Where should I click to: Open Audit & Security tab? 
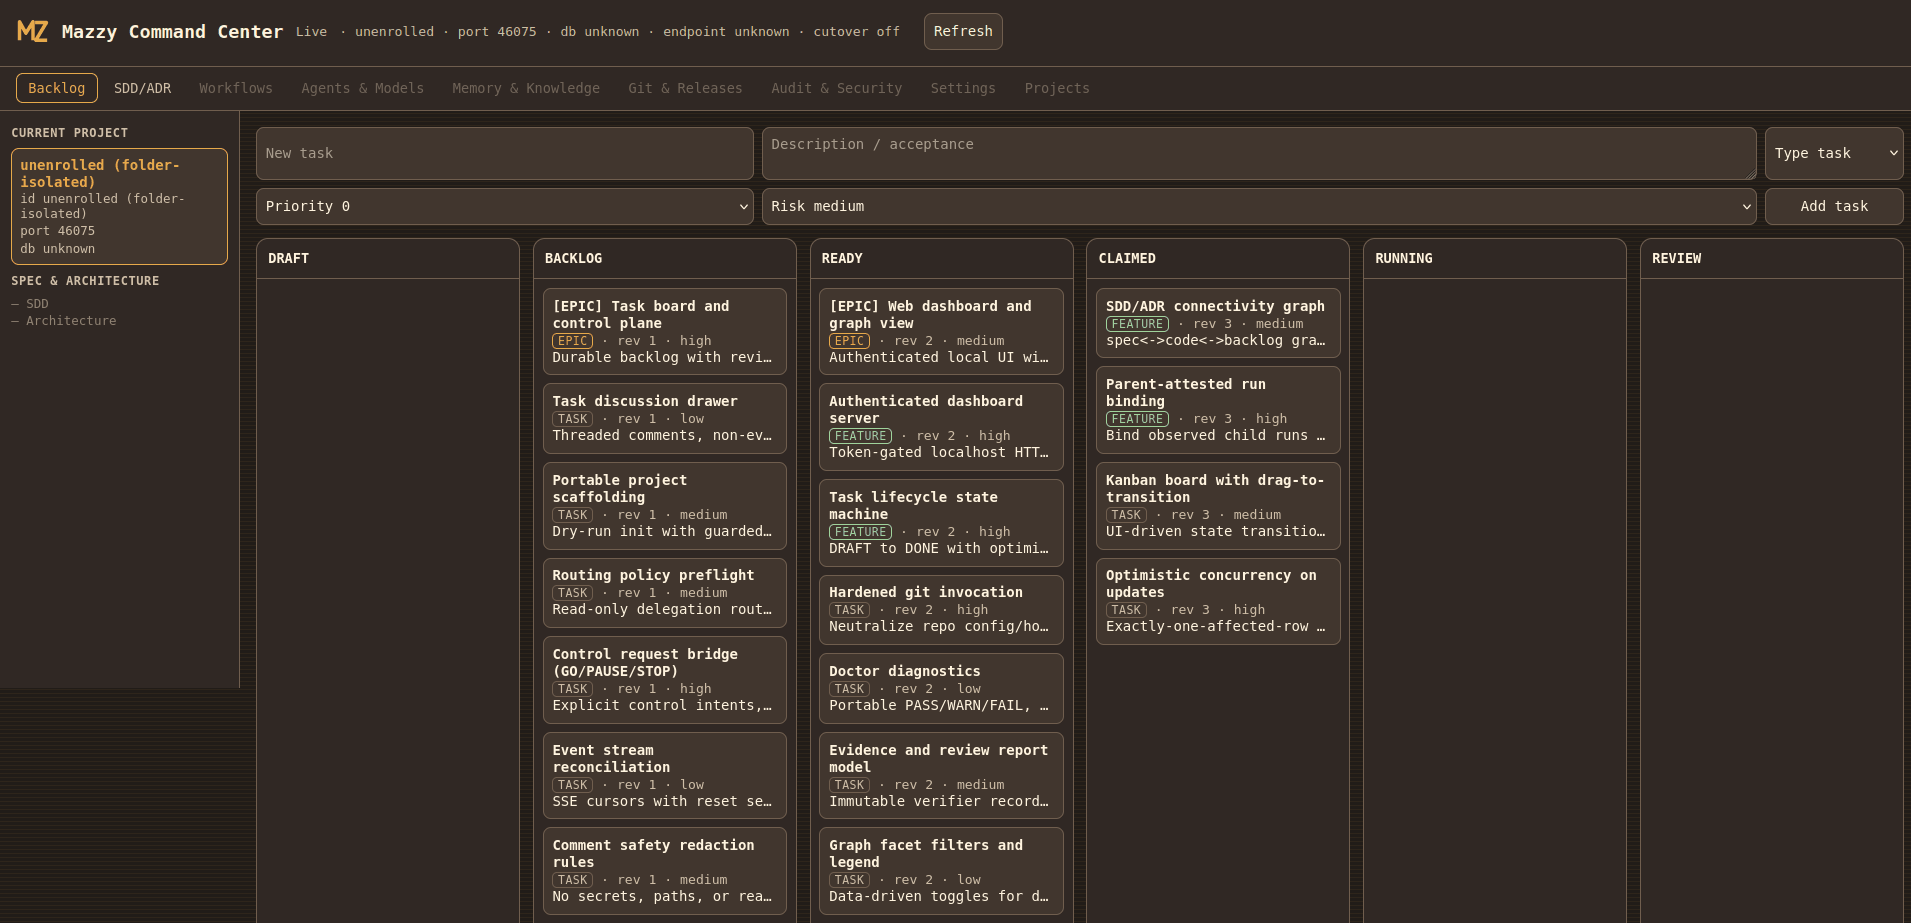point(836,88)
